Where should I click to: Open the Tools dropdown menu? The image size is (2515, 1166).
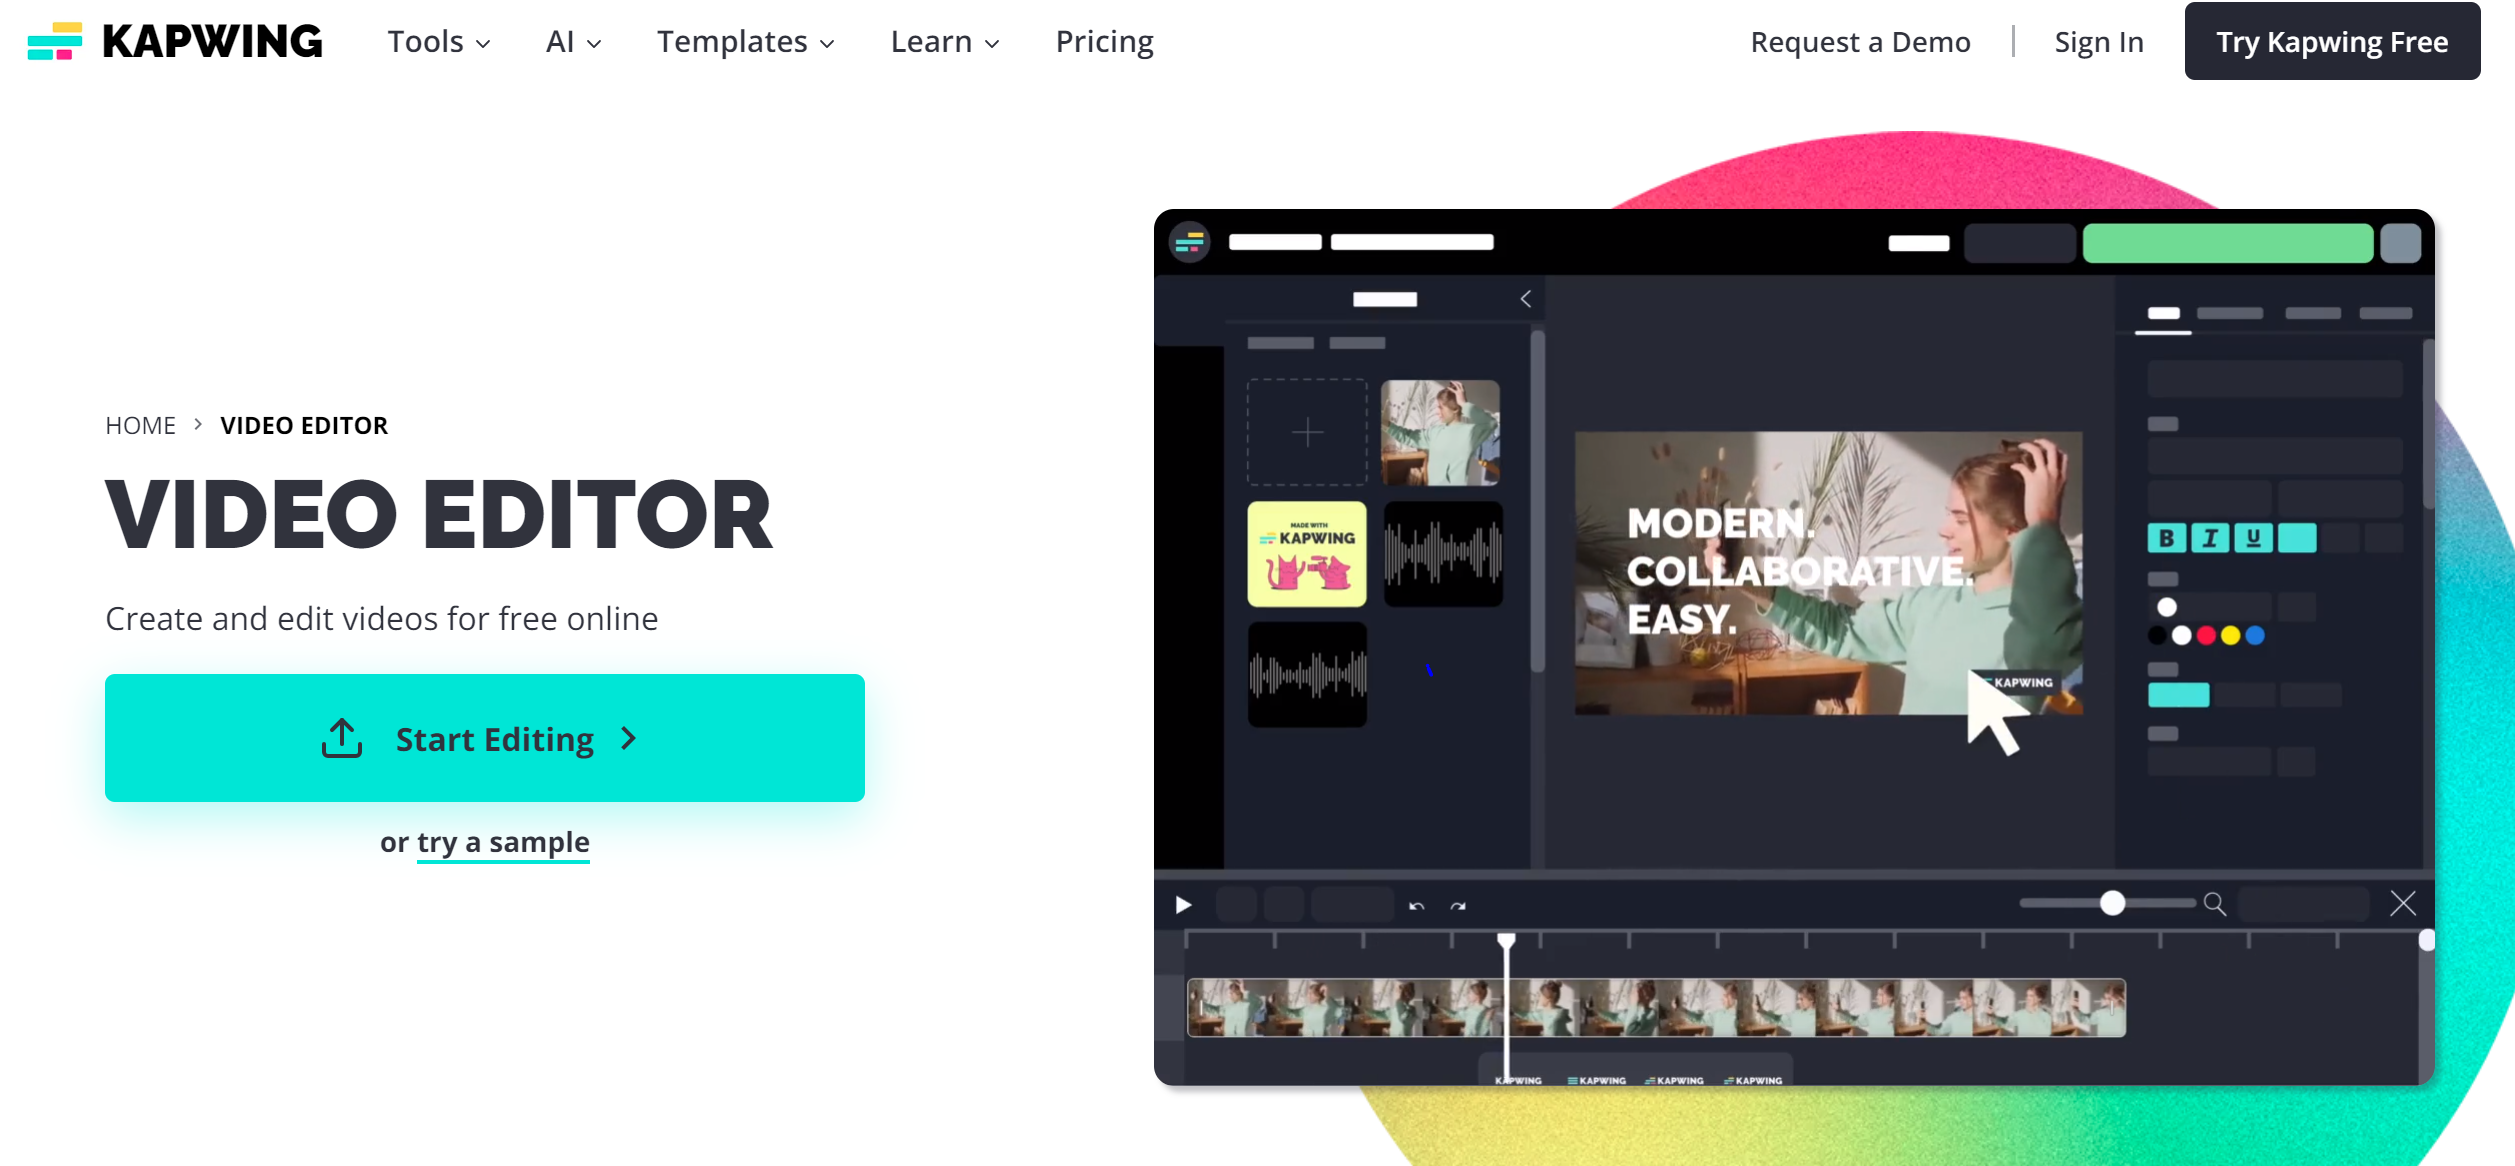(x=436, y=42)
